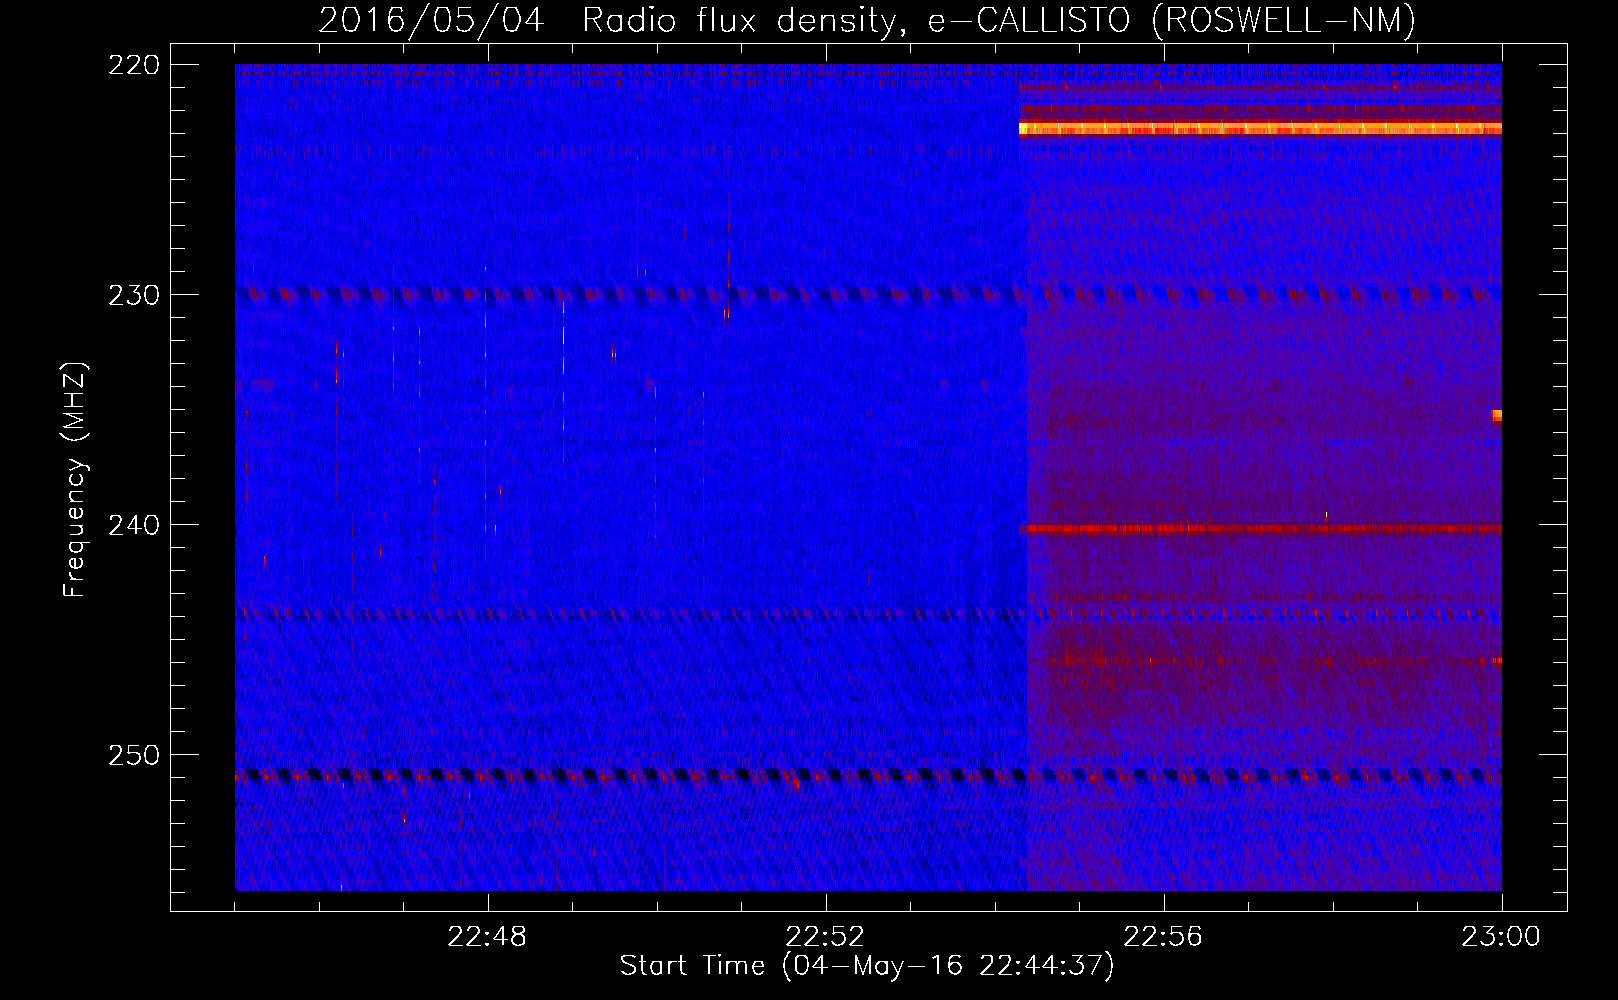Click the 240 frequency tick label

[134, 525]
